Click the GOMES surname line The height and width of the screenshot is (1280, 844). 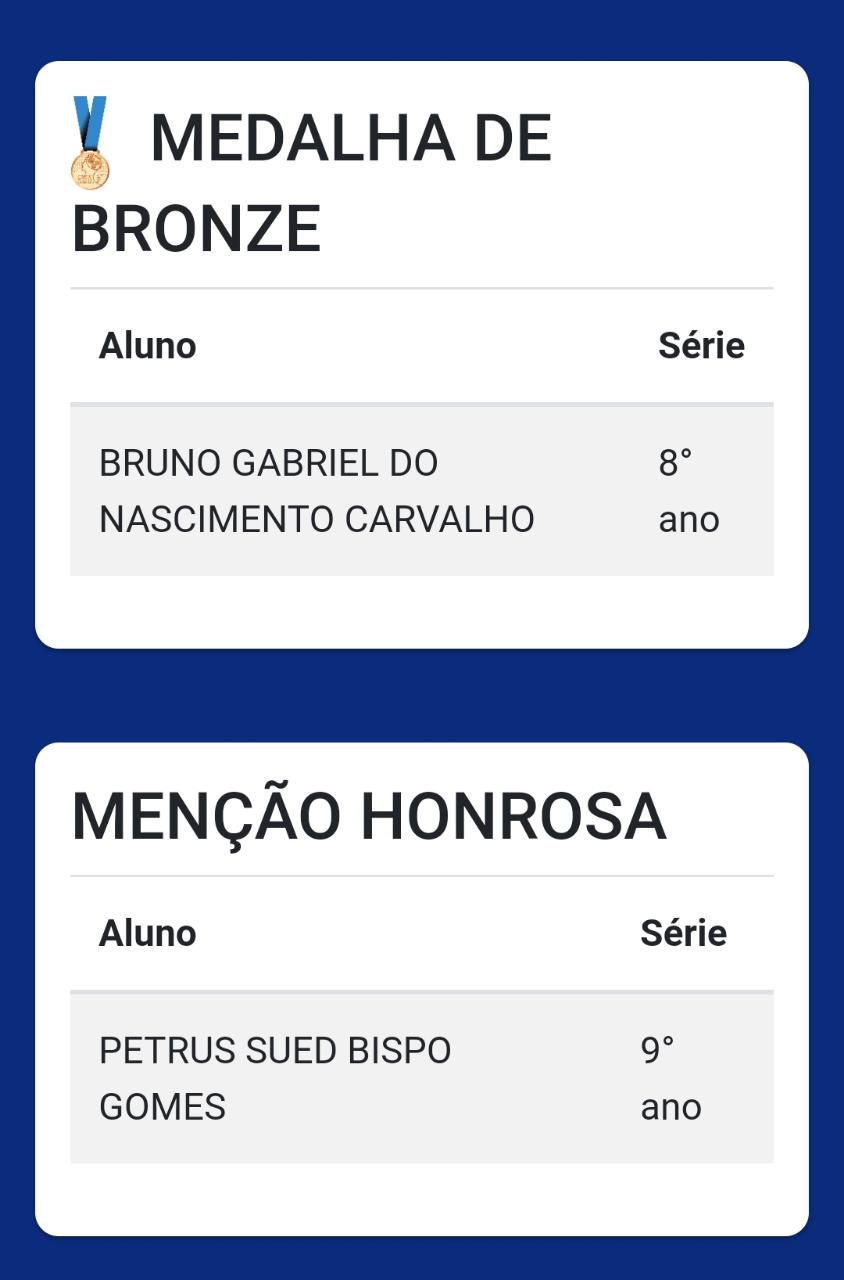click(162, 1108)
